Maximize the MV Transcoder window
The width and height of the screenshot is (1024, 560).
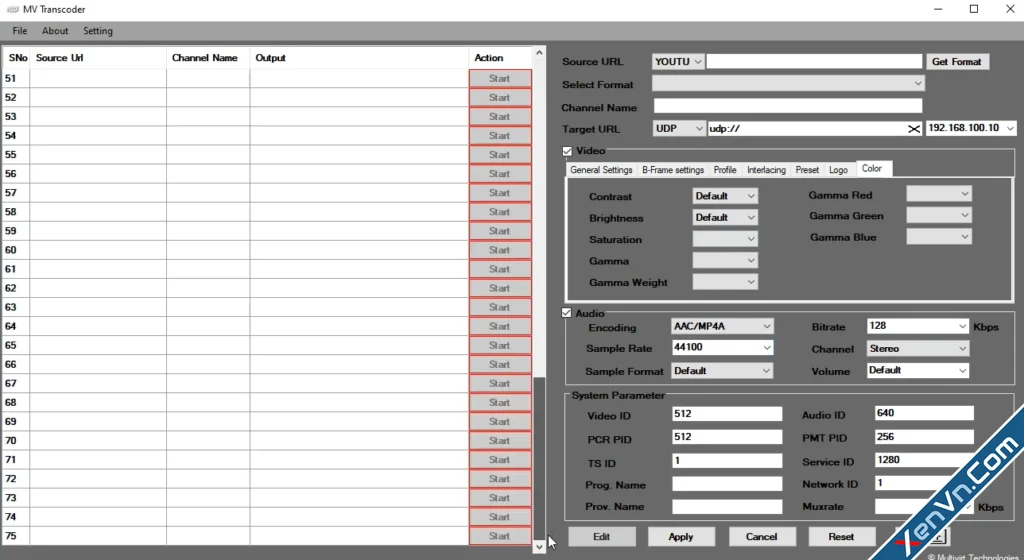974,9
